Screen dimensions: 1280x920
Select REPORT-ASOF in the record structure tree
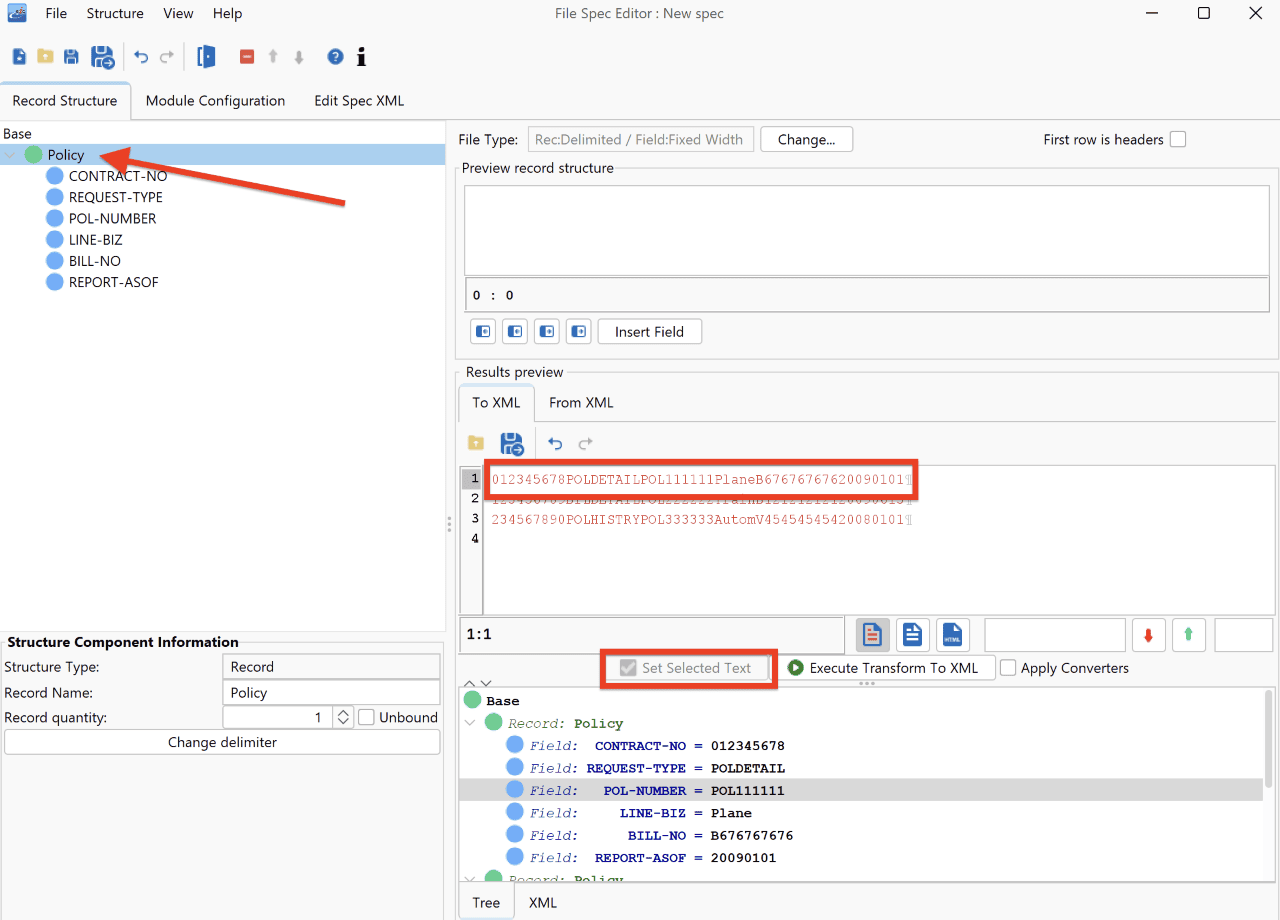(x=114, y=282)
